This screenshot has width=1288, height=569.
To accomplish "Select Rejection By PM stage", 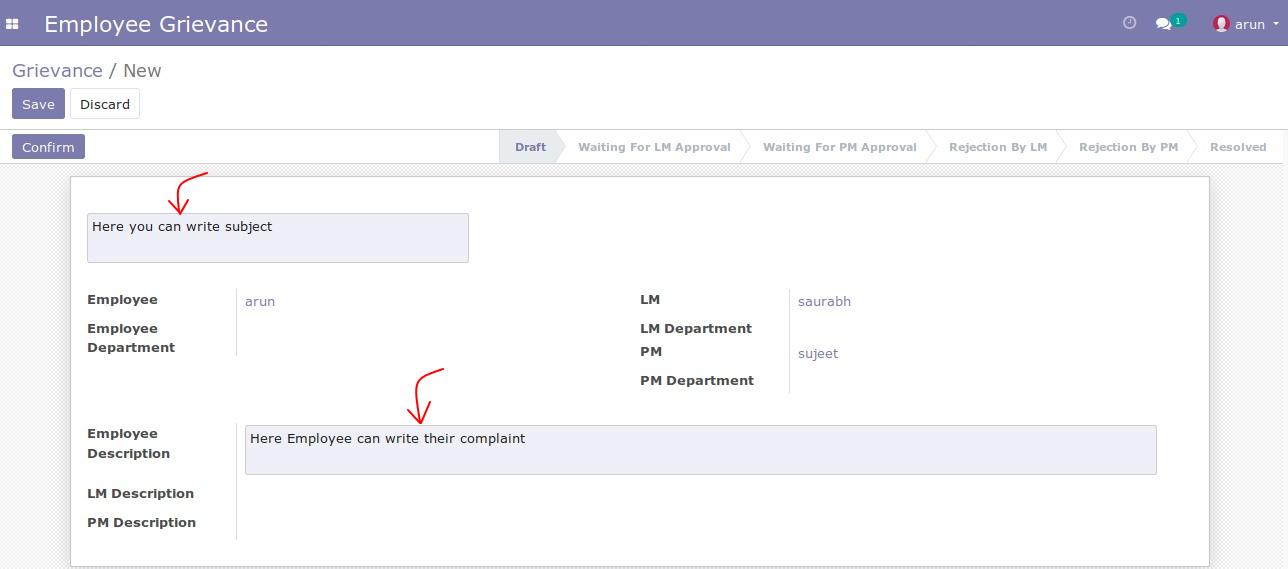I will [1128, 147].
